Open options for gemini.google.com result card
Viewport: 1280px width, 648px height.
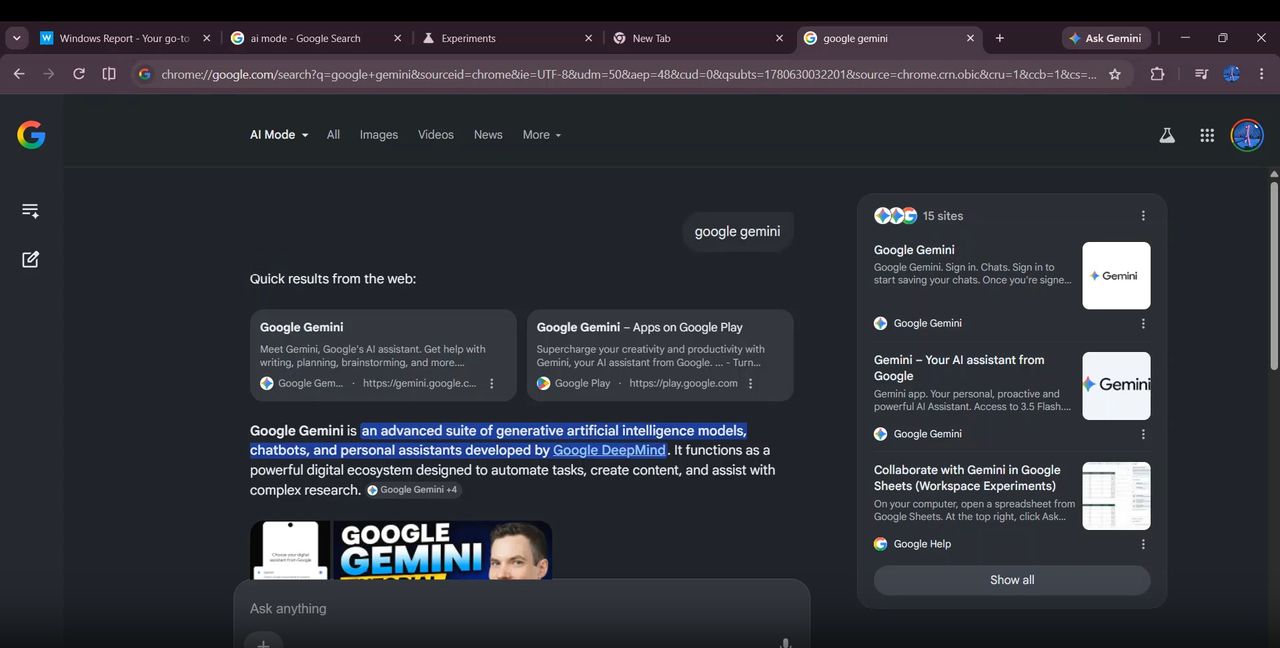point(491,383)
